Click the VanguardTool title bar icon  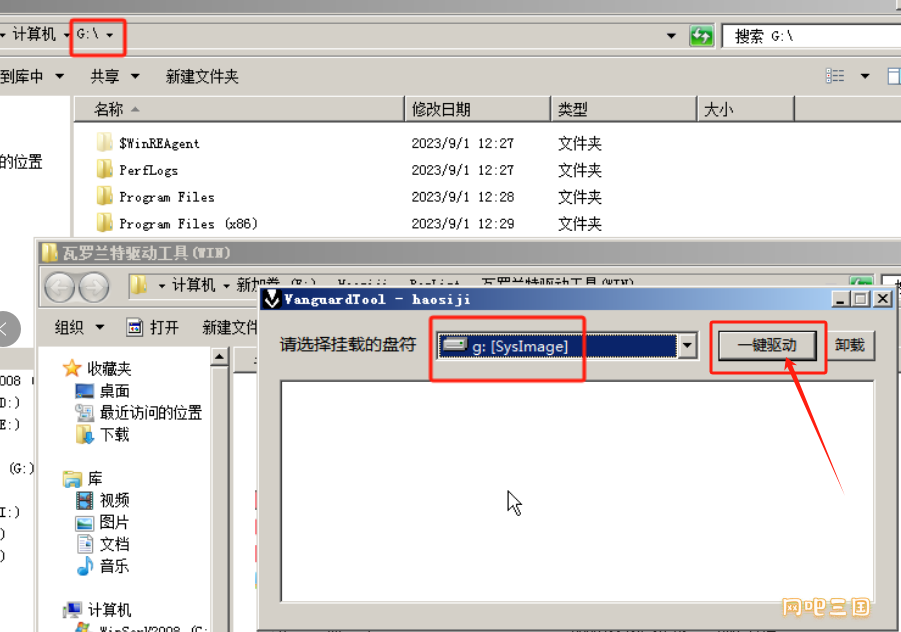coord(271,299)
